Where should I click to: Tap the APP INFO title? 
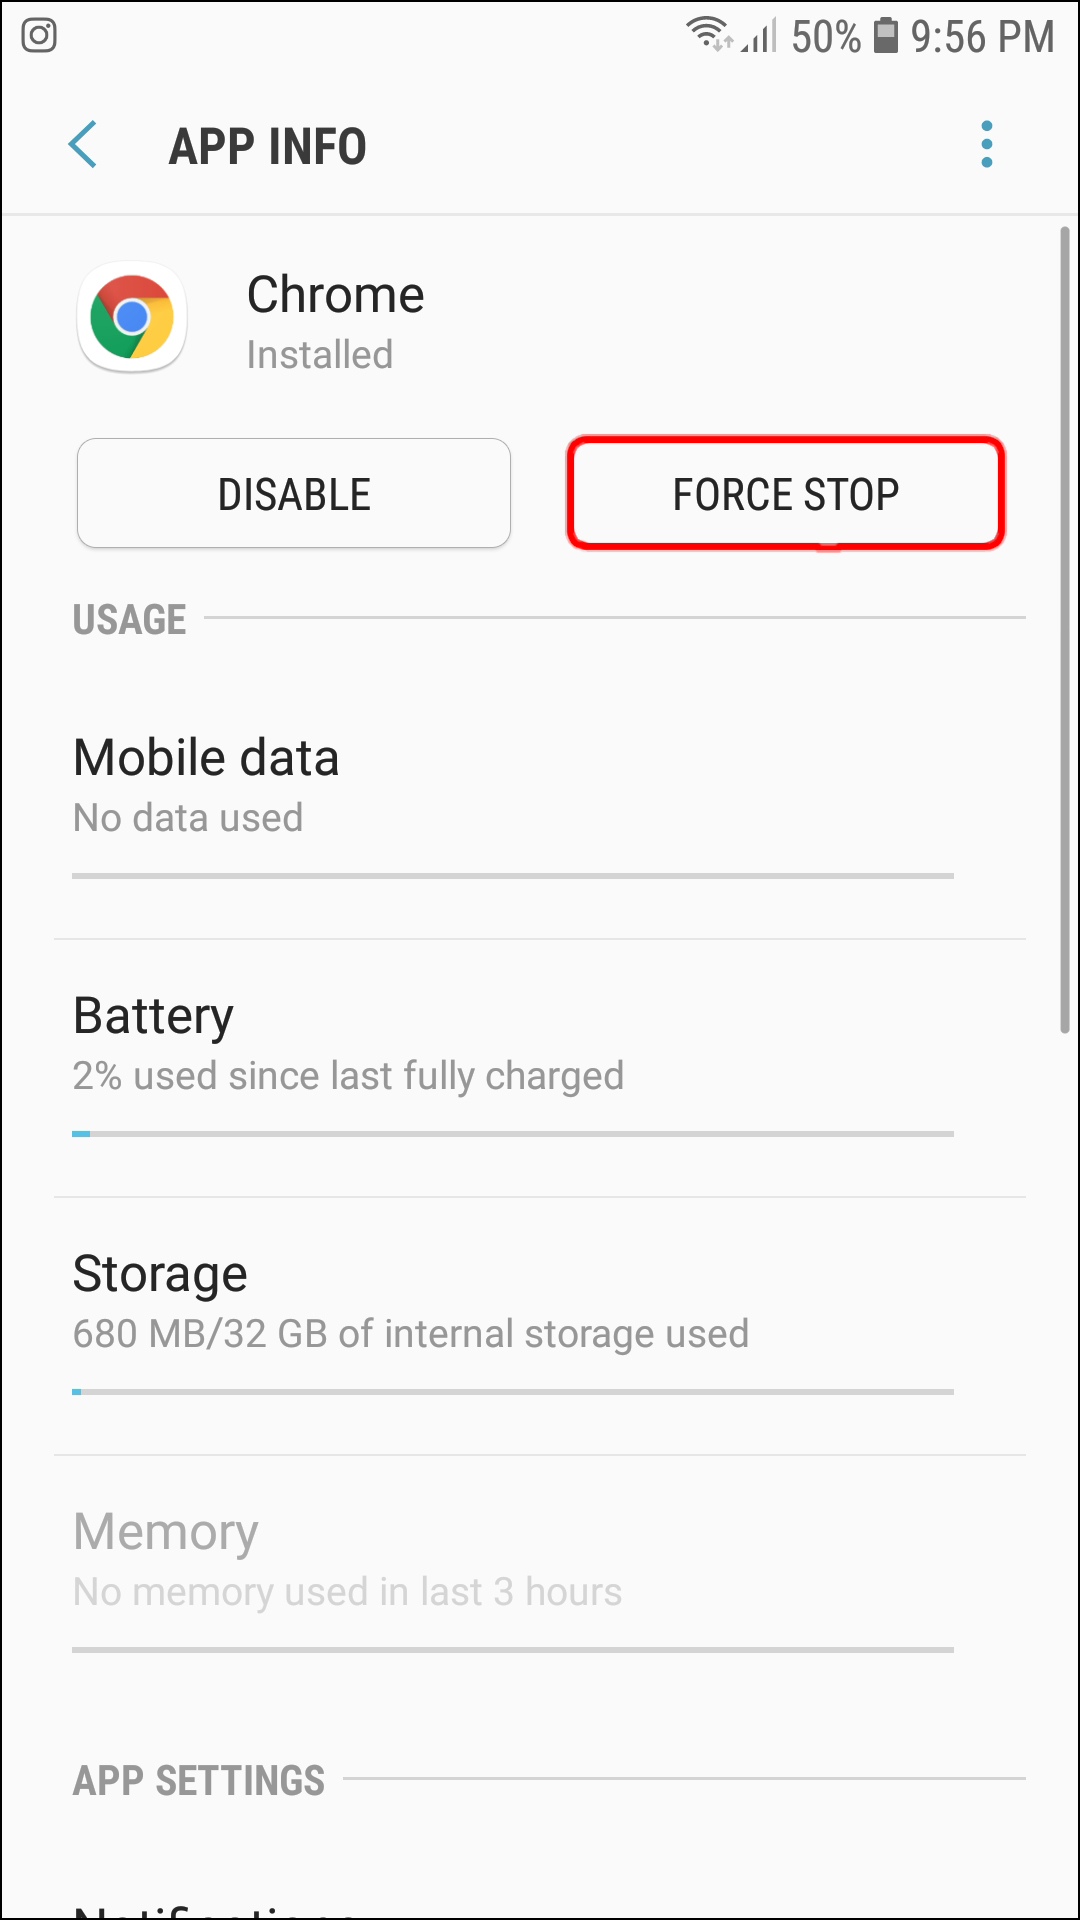pos(267,147)
